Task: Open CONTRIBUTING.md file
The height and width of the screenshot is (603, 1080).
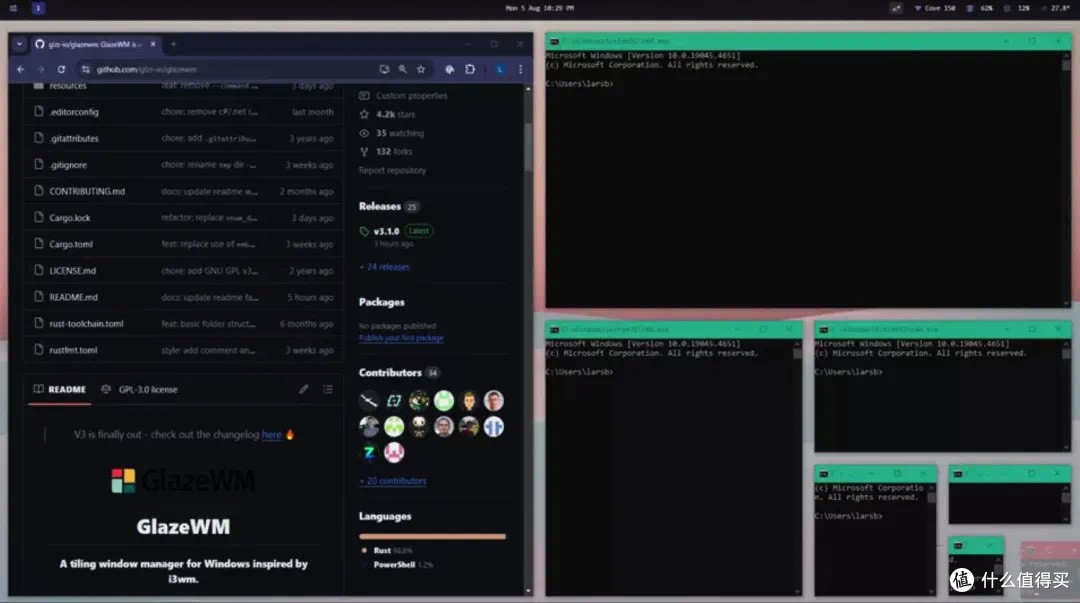Action: click(87, 192)
